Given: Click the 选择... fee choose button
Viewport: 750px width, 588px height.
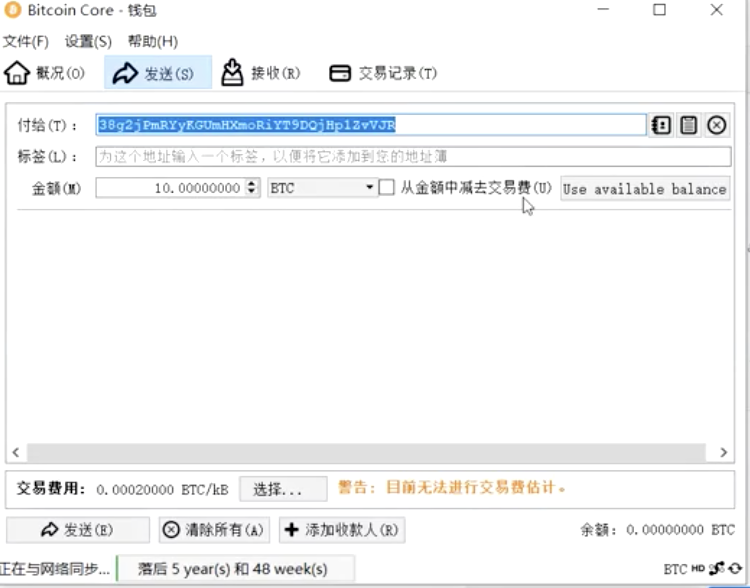Looking at the screenshot, I should (x=283, y=489).
